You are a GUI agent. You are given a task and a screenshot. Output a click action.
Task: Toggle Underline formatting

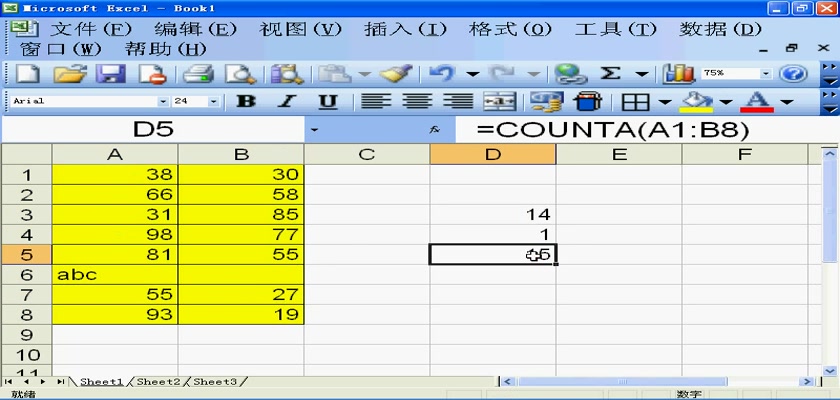pyautogui.click(x=327, y=102)
